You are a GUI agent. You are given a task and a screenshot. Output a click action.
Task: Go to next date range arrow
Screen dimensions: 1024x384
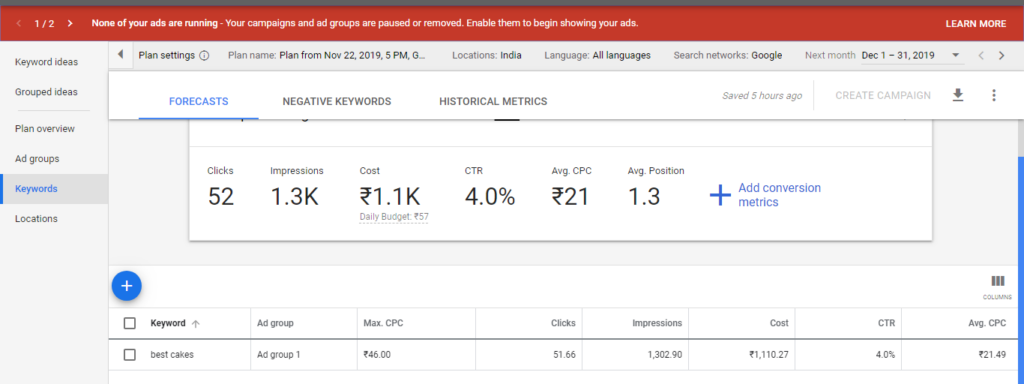click(x=1001, y=56)
